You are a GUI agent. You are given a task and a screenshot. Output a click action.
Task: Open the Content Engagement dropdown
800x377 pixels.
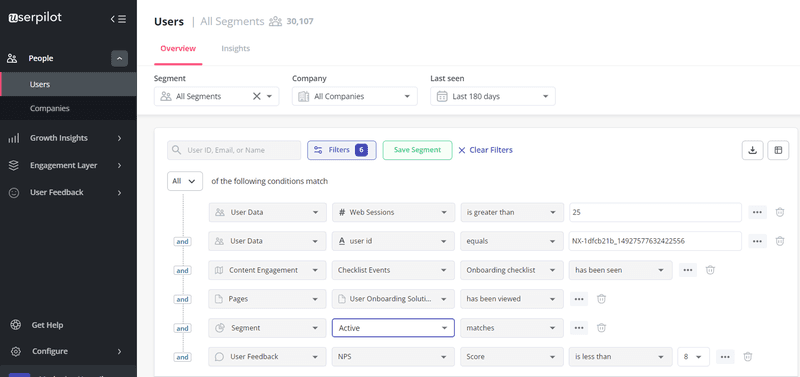[267, 270]
